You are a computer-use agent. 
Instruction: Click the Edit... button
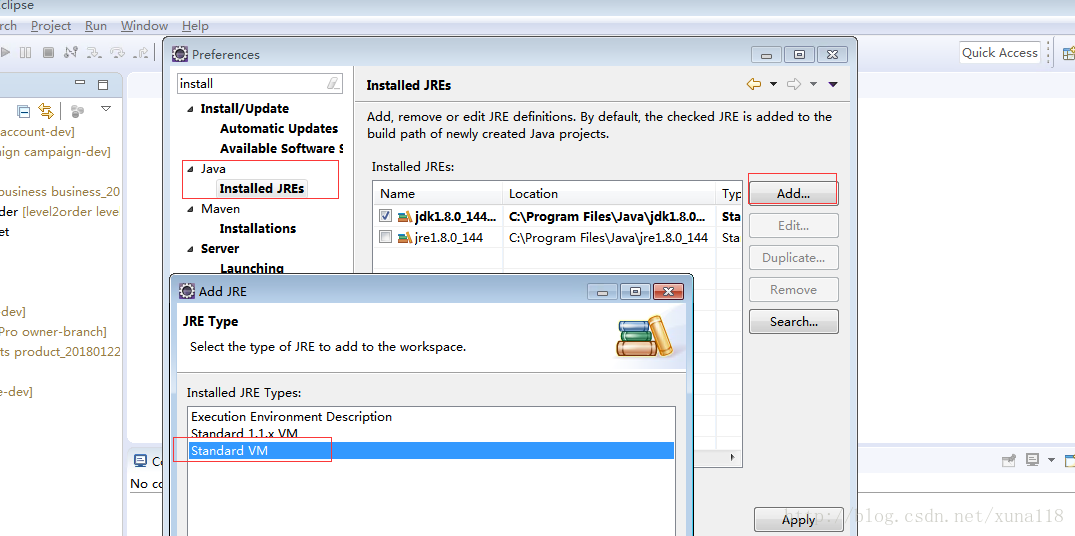point(793,226)
